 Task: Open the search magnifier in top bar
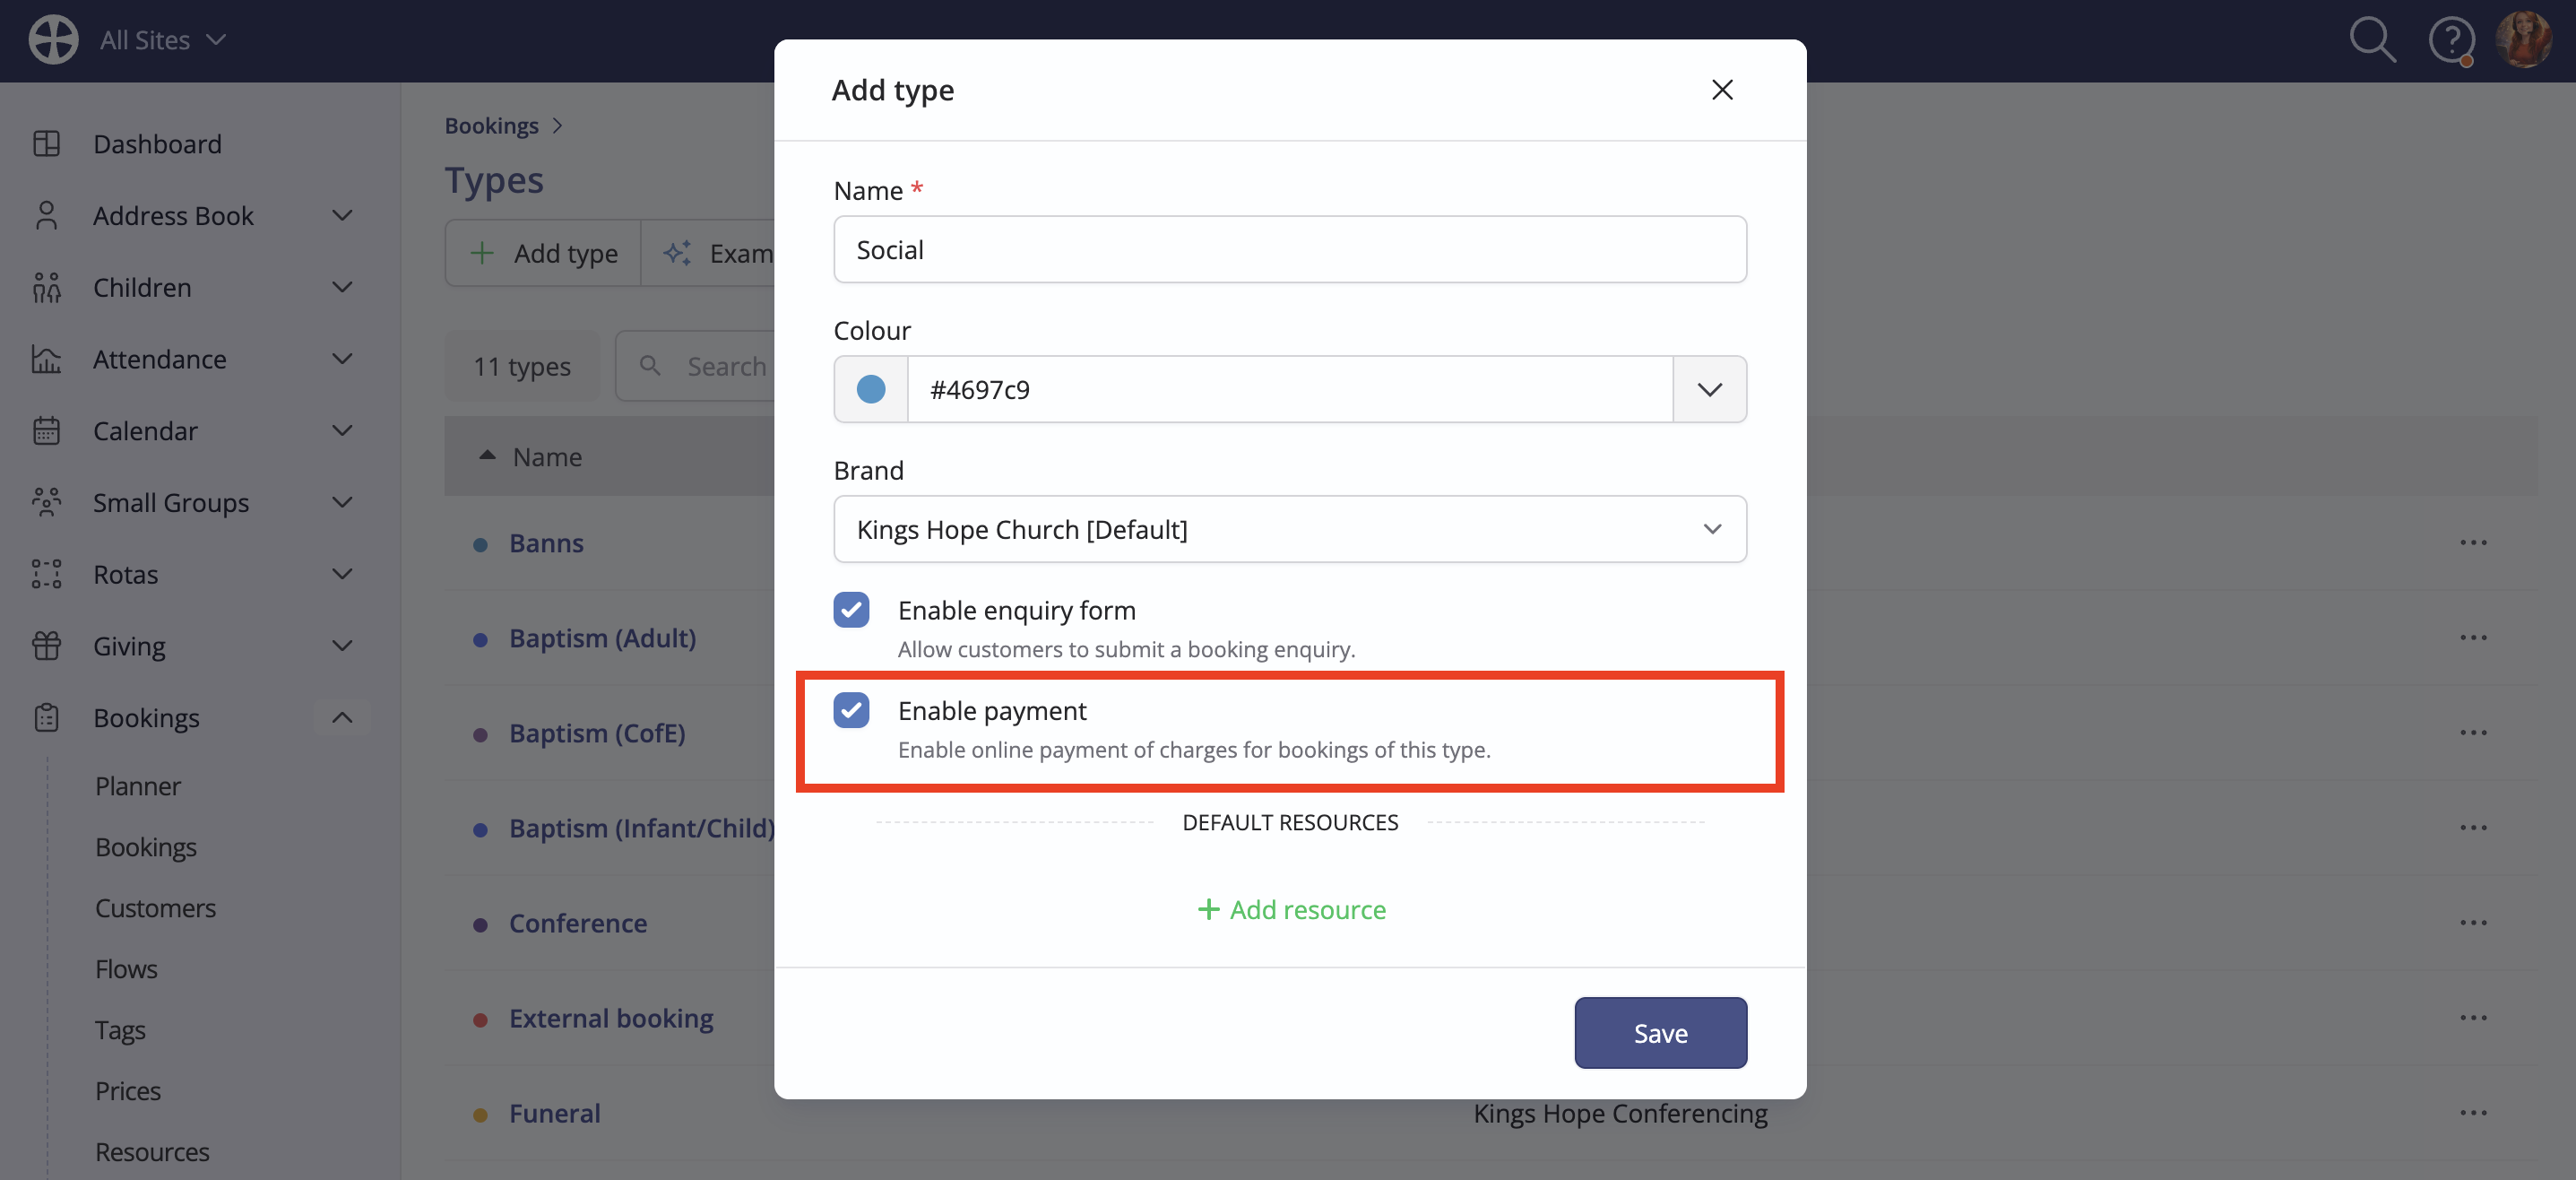[x=2372, y=41]
